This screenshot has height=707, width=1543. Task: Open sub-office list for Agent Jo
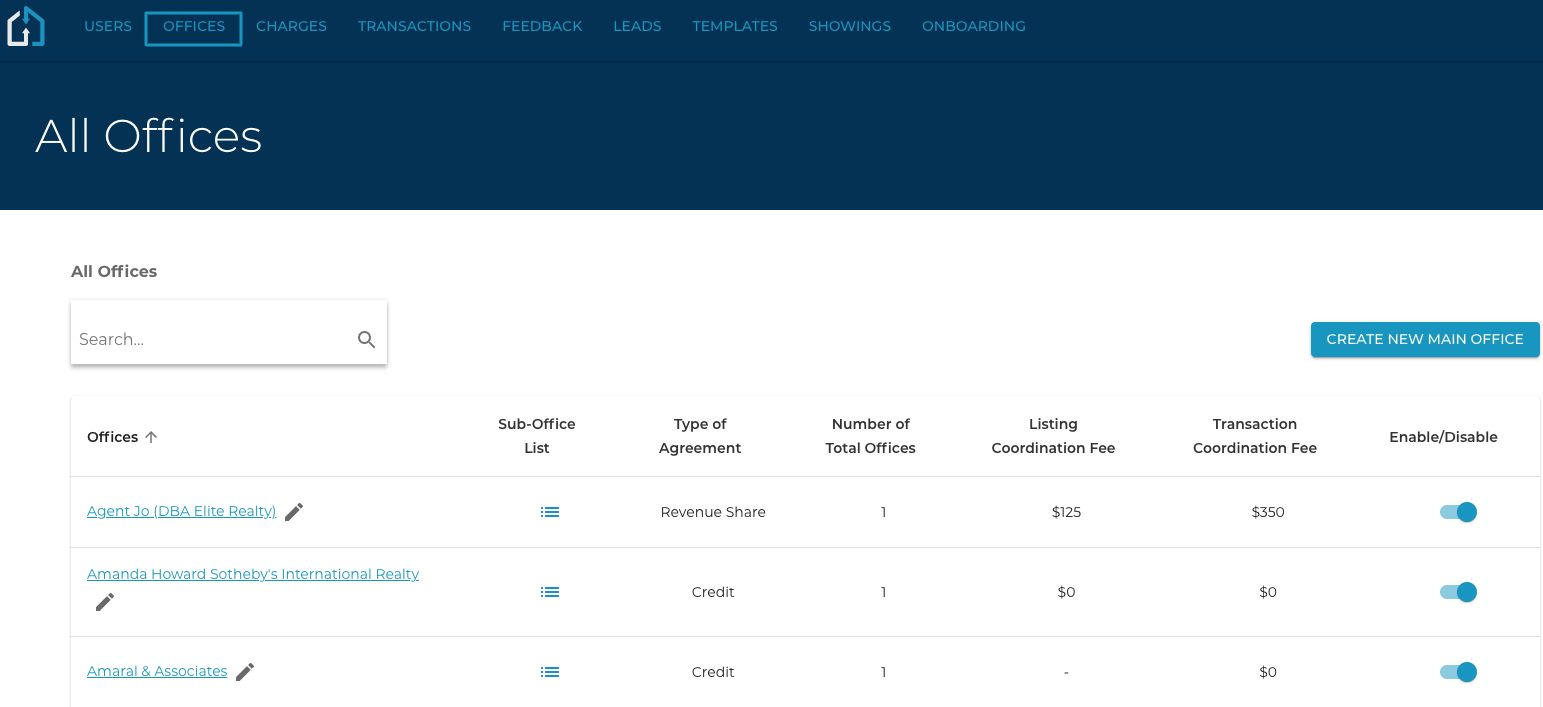pyautogui.click(x=550, y=512)
